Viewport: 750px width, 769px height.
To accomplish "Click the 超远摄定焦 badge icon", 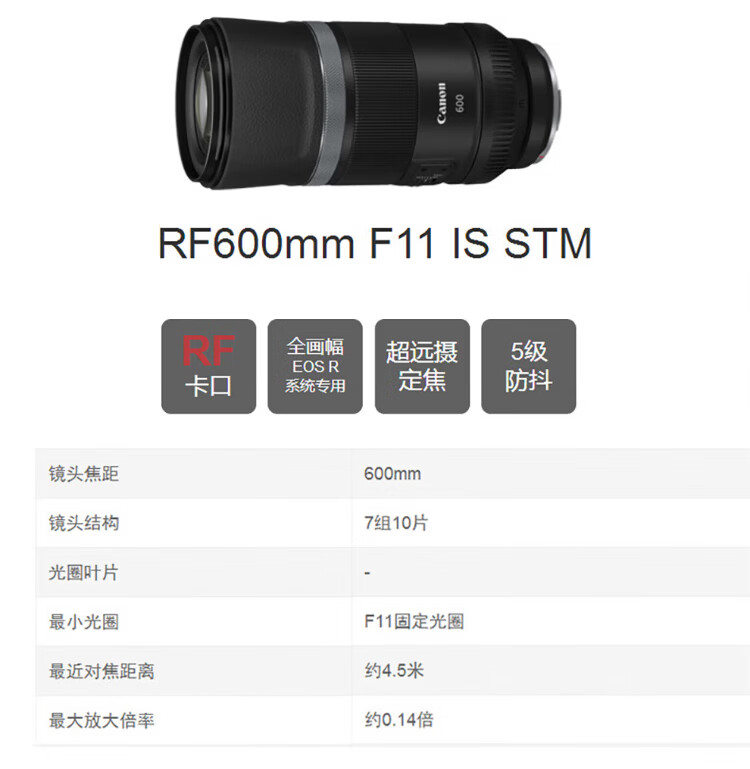I will coord(422,366).
